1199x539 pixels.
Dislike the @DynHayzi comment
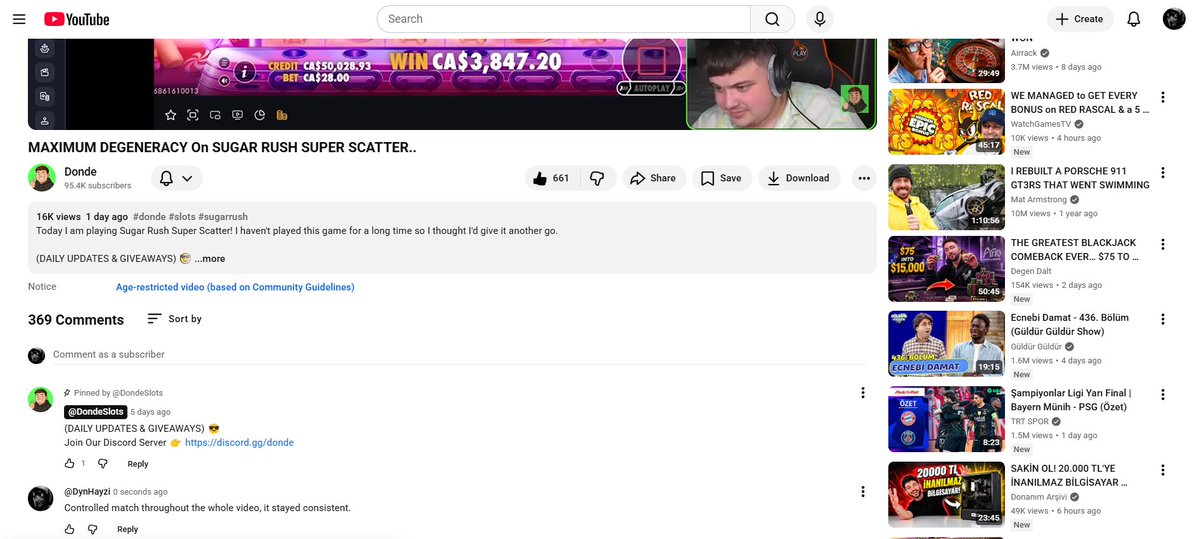[93, 529]
